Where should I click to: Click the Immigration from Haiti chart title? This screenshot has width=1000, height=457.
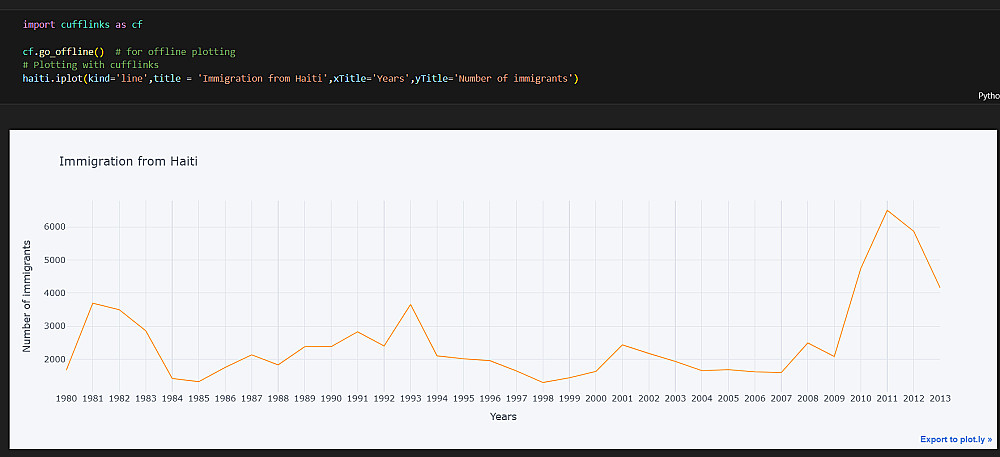pos(129,161)
